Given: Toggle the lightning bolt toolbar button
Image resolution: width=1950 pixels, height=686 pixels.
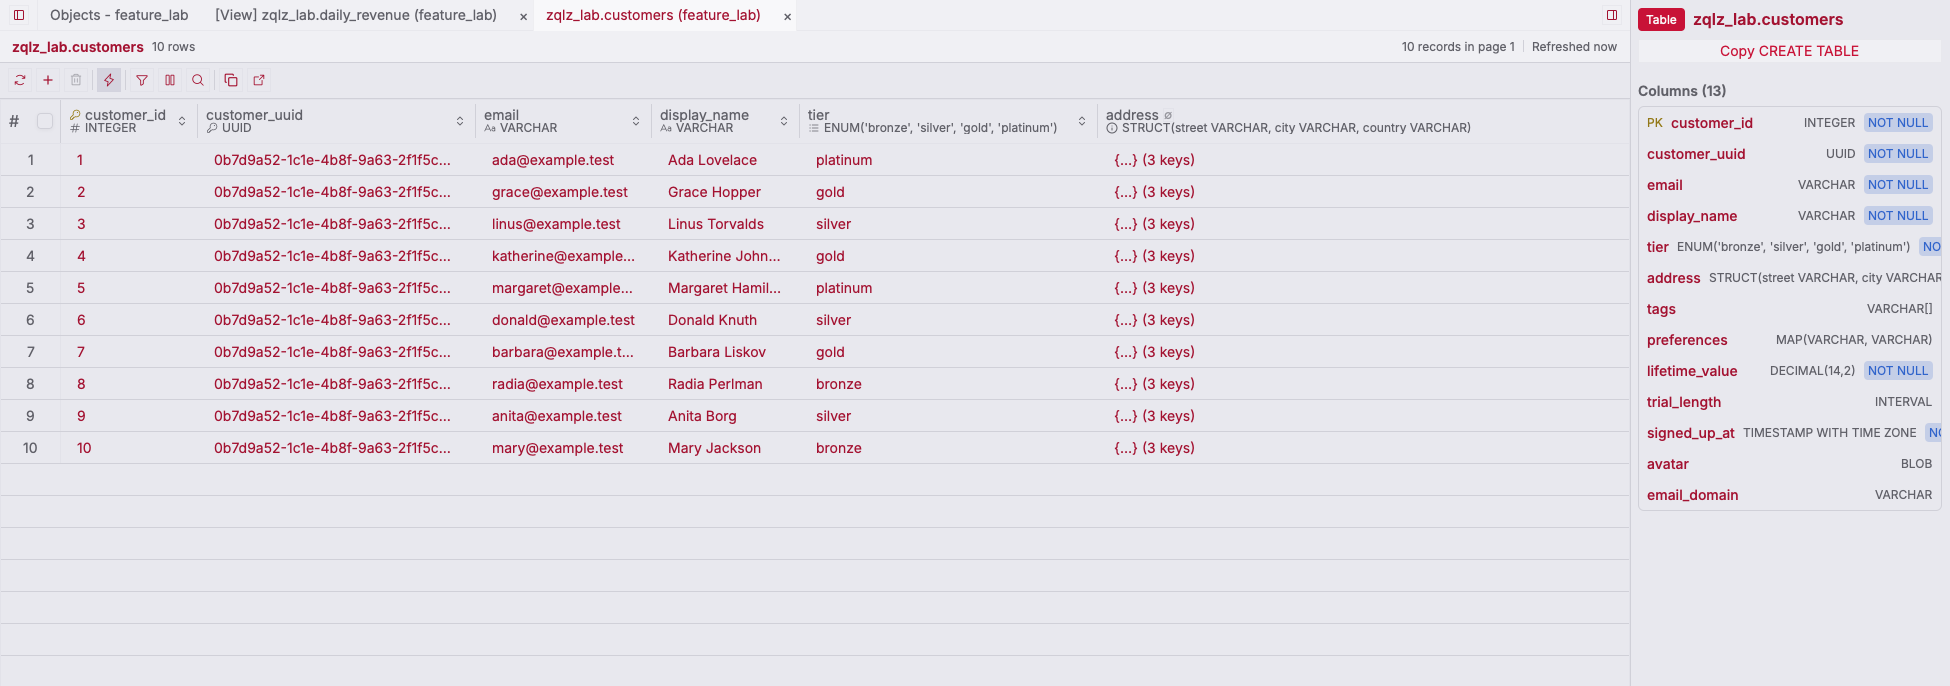Looking at the screenshot, I should click(109, 80).
